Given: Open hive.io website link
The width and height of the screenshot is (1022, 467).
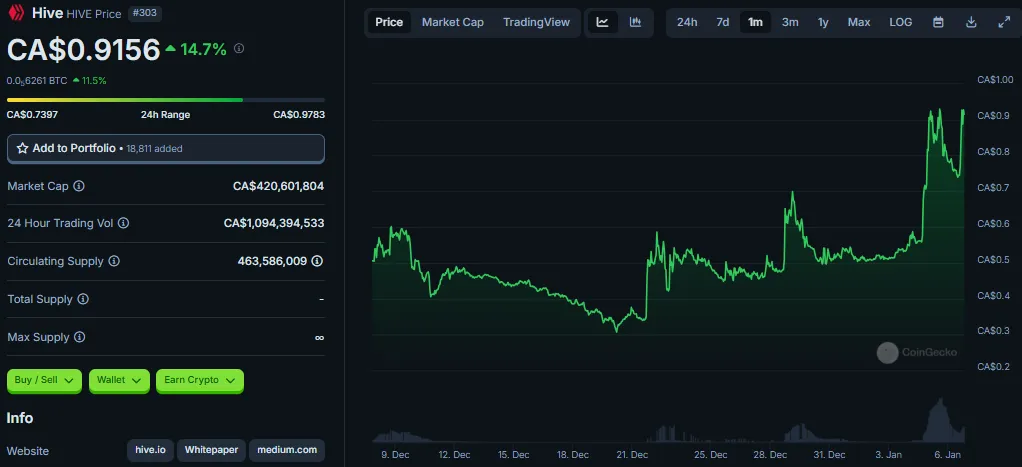Looking at the screenshot, I should (x=151, y=450).
